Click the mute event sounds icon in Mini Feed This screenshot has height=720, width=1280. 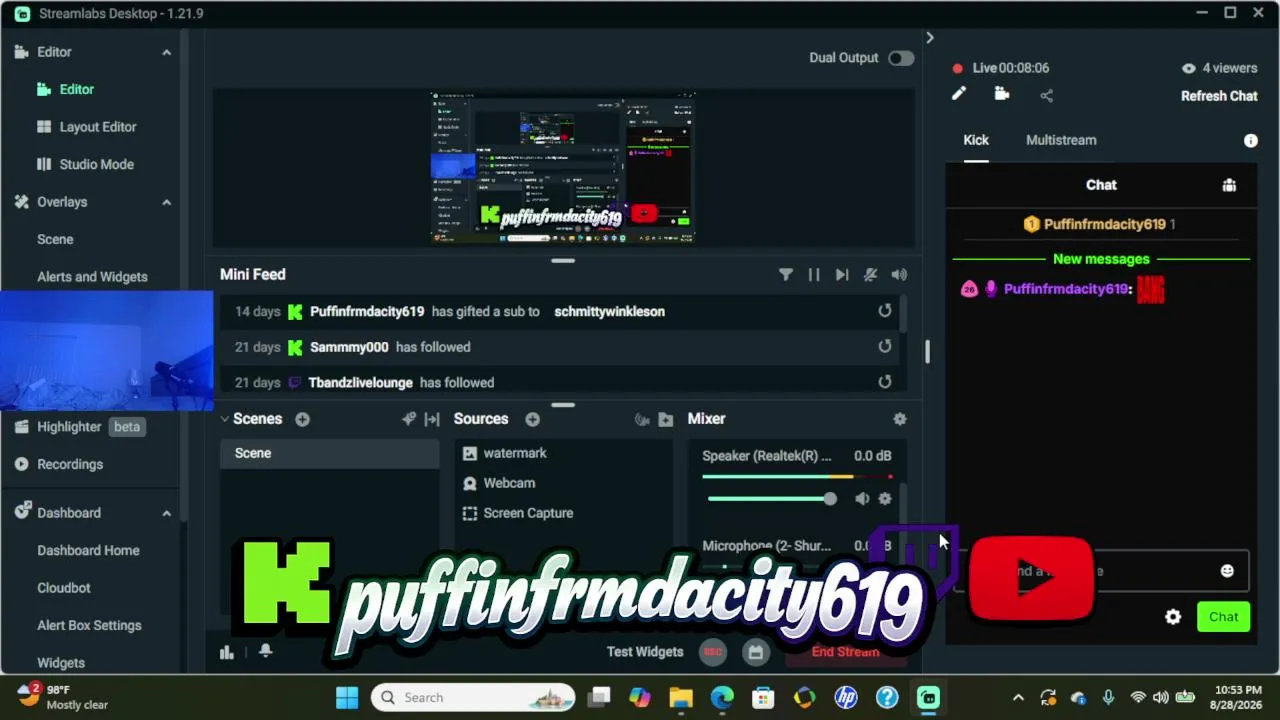pos(871,275)
